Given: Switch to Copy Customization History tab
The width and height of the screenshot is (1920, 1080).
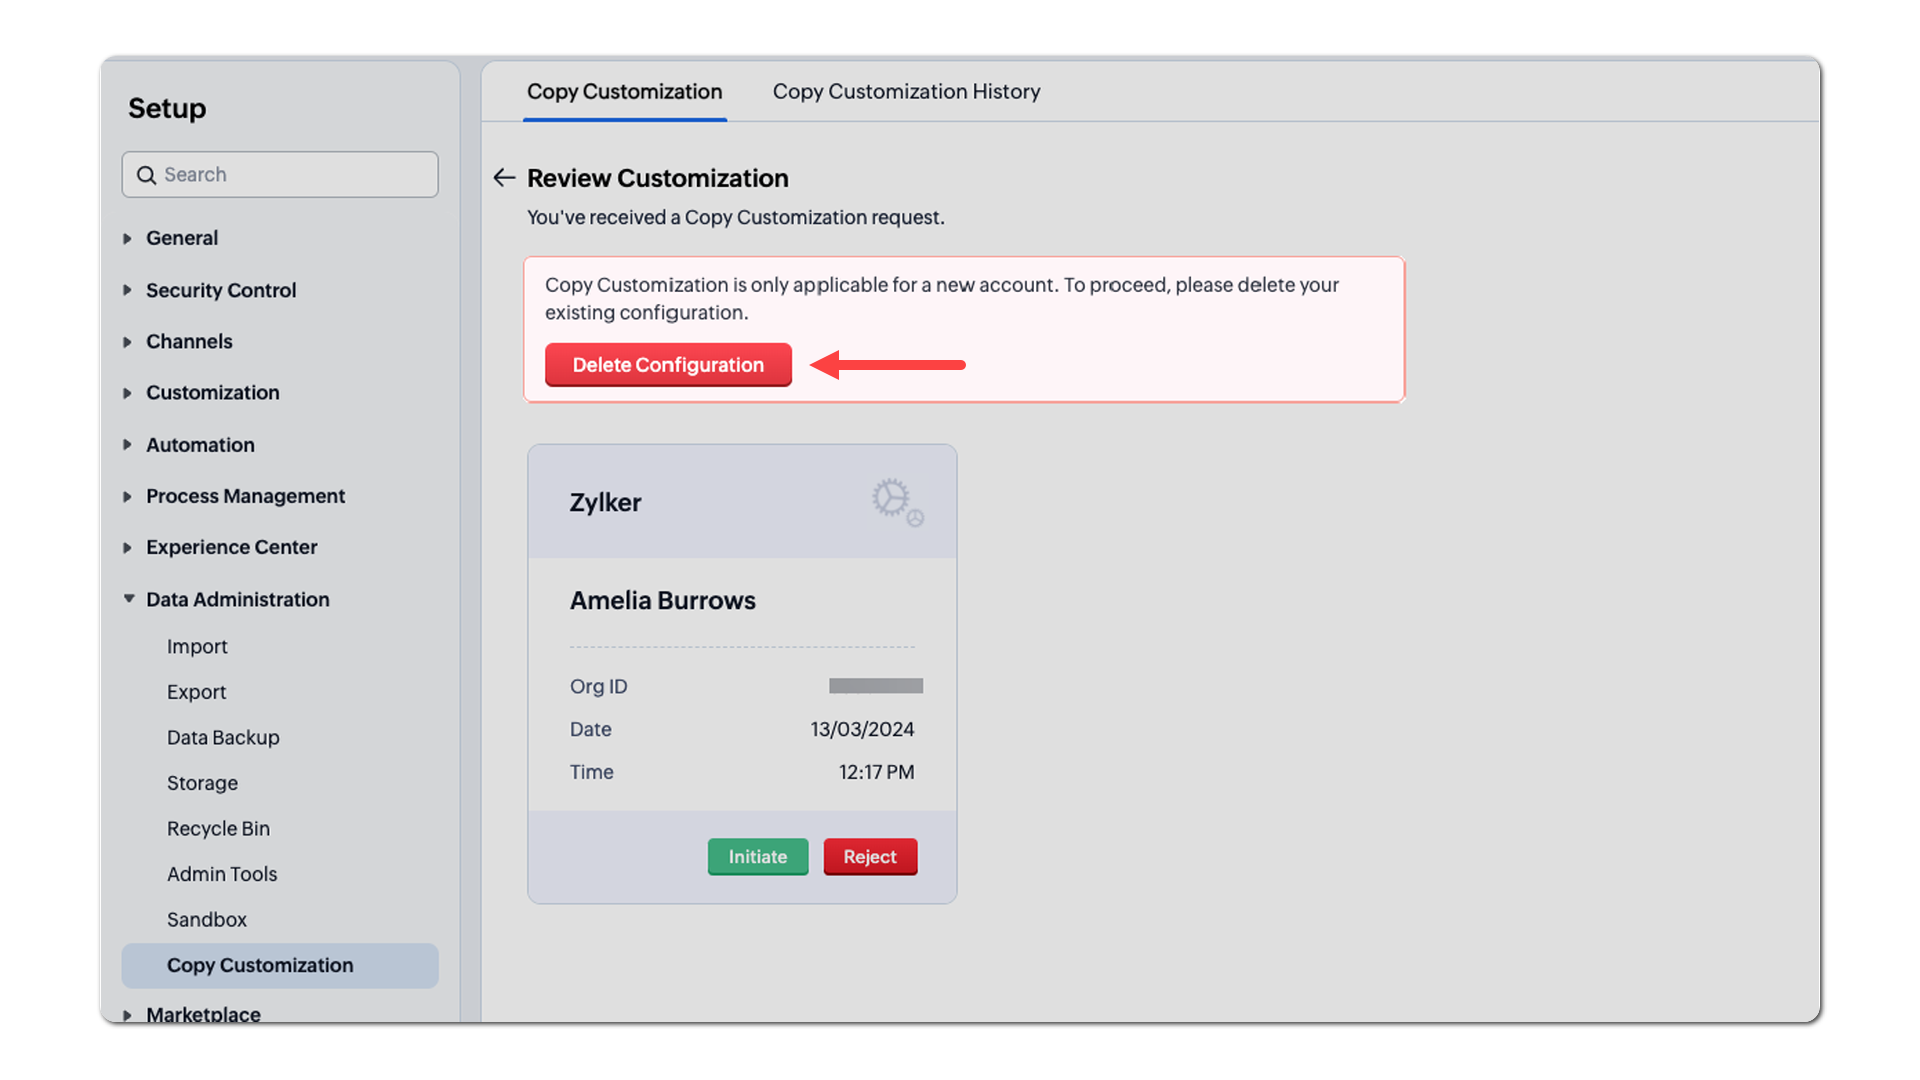Looking at the screenshot, I should 906,92.
